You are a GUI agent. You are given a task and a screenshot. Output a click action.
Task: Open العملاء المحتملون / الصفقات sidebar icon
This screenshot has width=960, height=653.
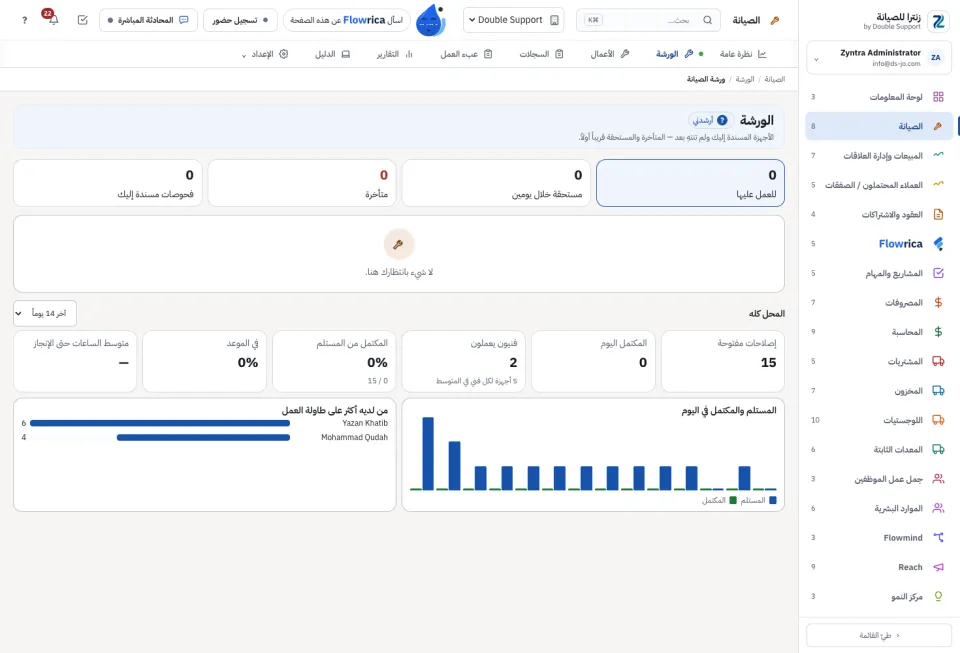click(x=938, y=185)
